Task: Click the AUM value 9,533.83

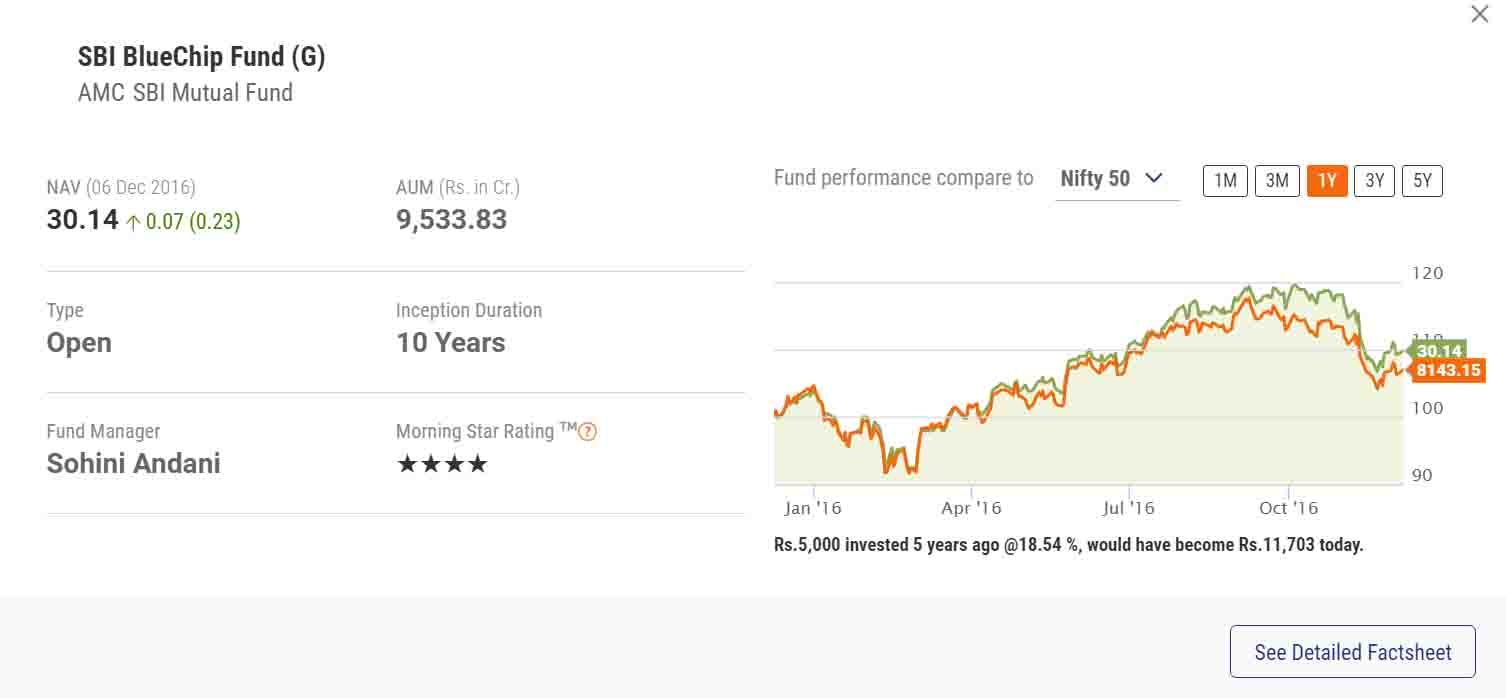Action: (x=451, y=220)
